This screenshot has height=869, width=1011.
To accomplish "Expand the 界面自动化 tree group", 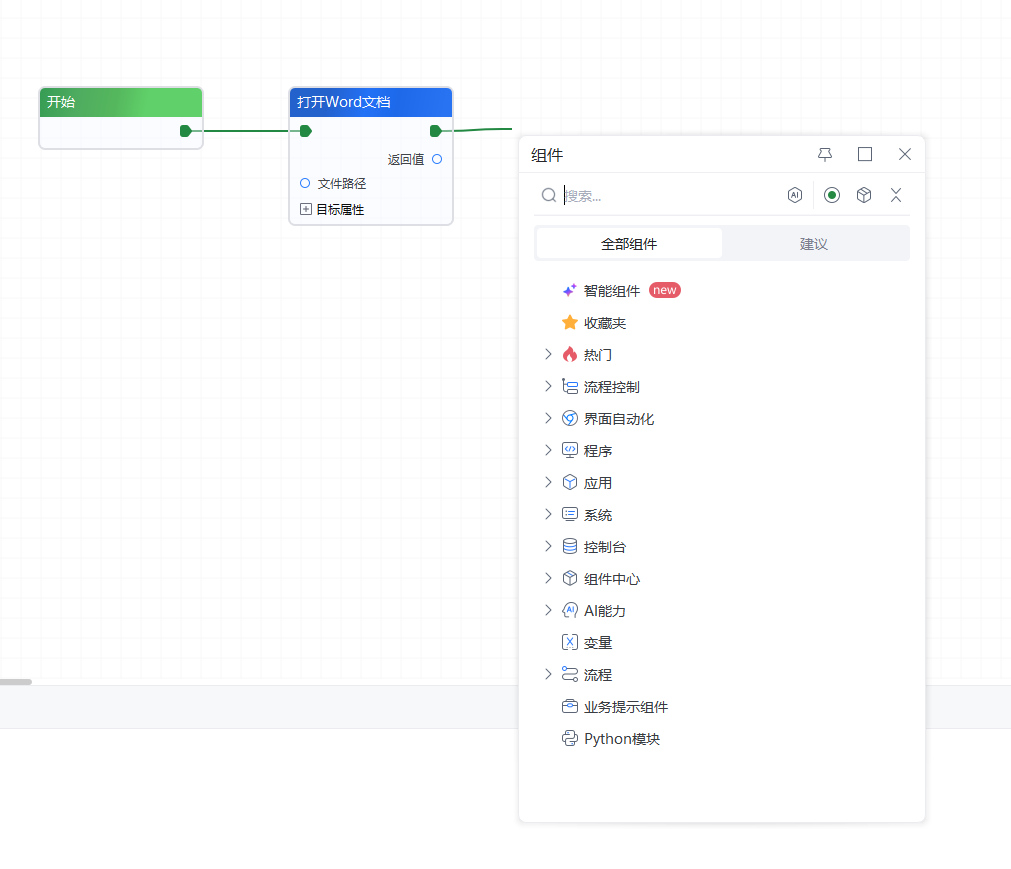I will (548, 418).
